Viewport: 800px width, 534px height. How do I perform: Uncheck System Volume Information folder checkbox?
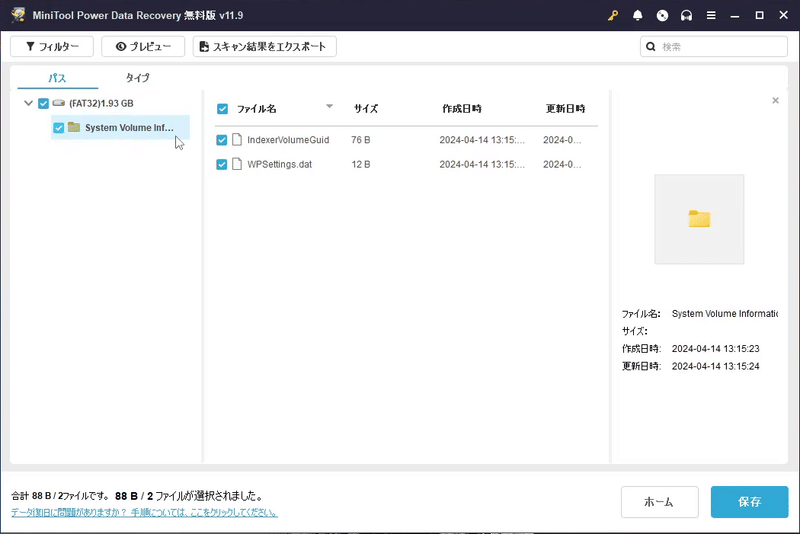[59, 128]
